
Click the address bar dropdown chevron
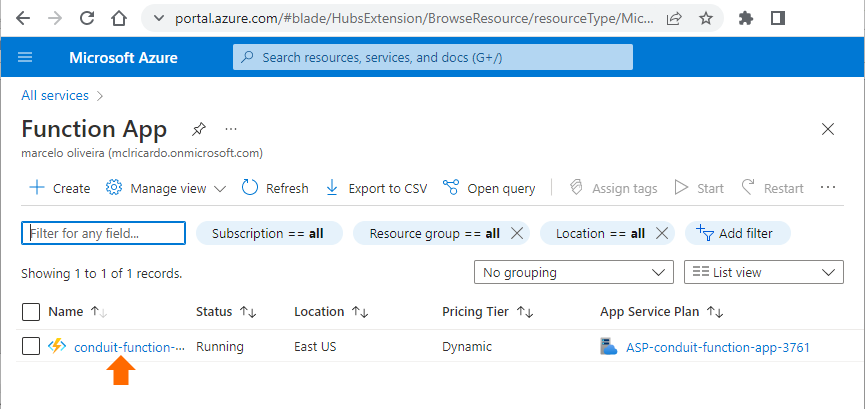click(x=159, y=19)
